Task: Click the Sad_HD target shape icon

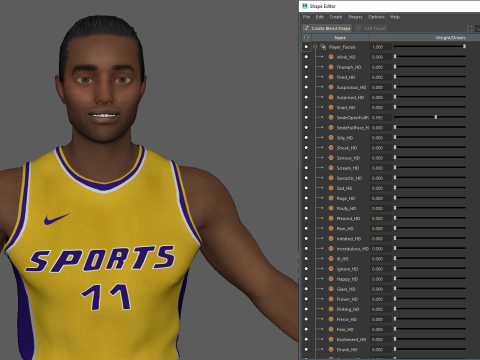Action: (331, 188)
